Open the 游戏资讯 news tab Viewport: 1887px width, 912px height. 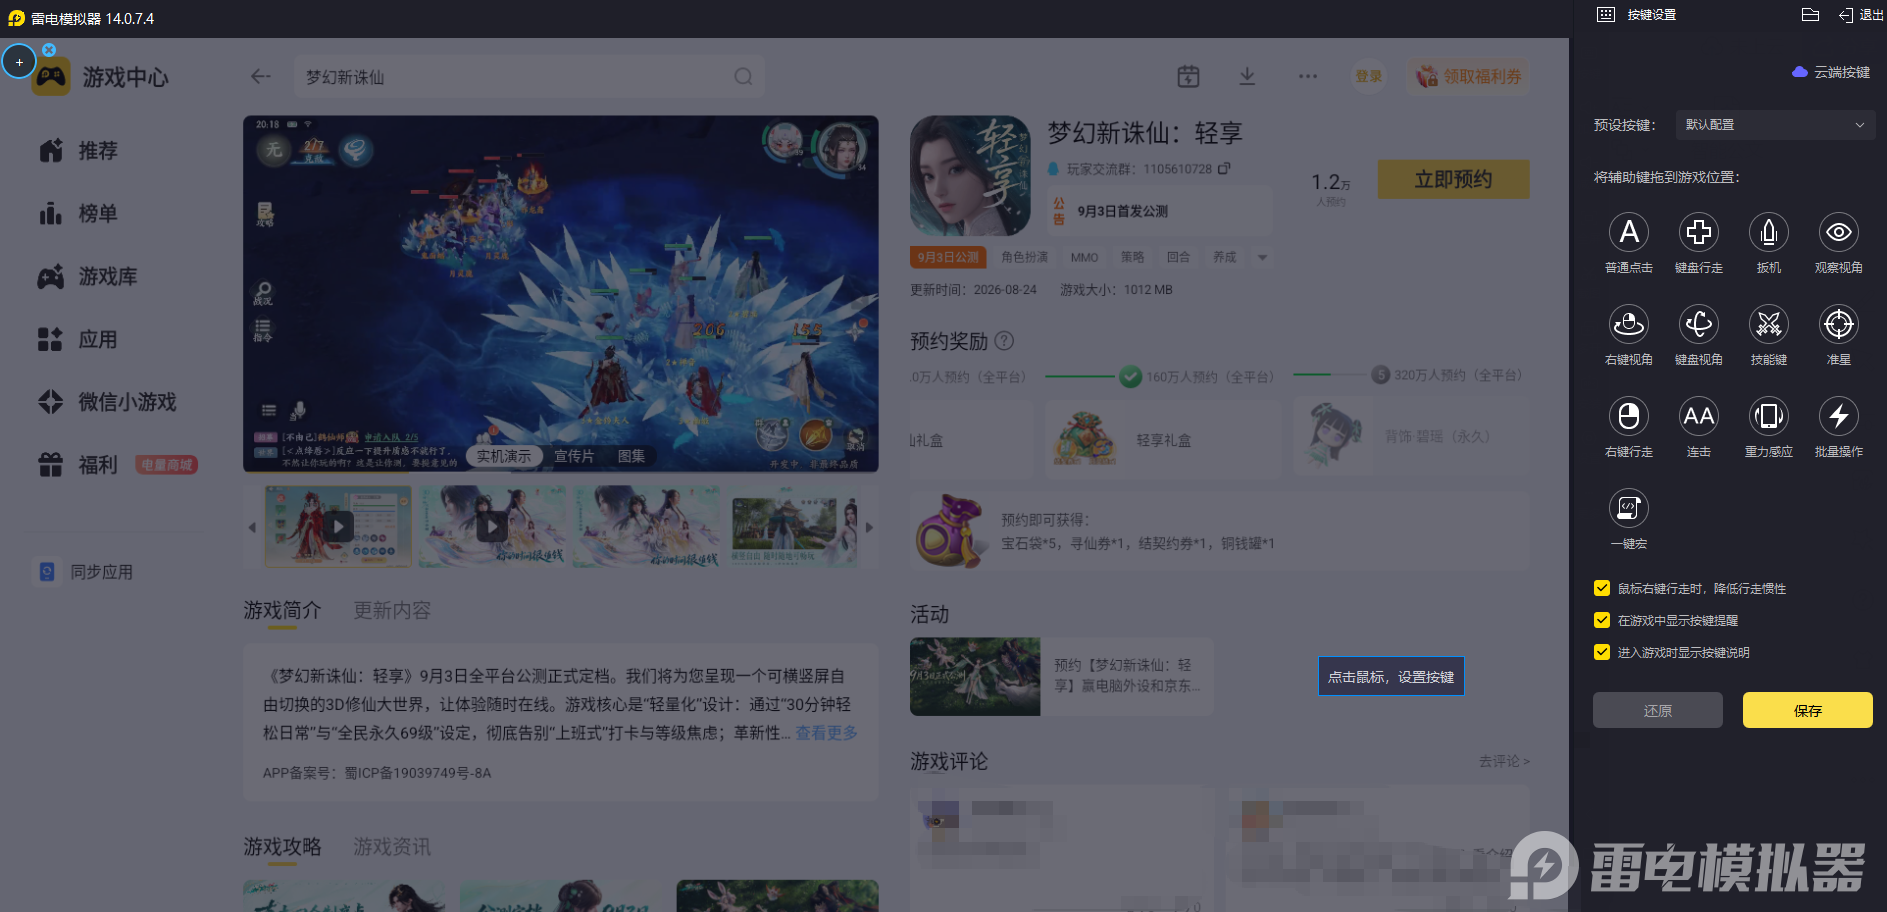coord(392,847)
